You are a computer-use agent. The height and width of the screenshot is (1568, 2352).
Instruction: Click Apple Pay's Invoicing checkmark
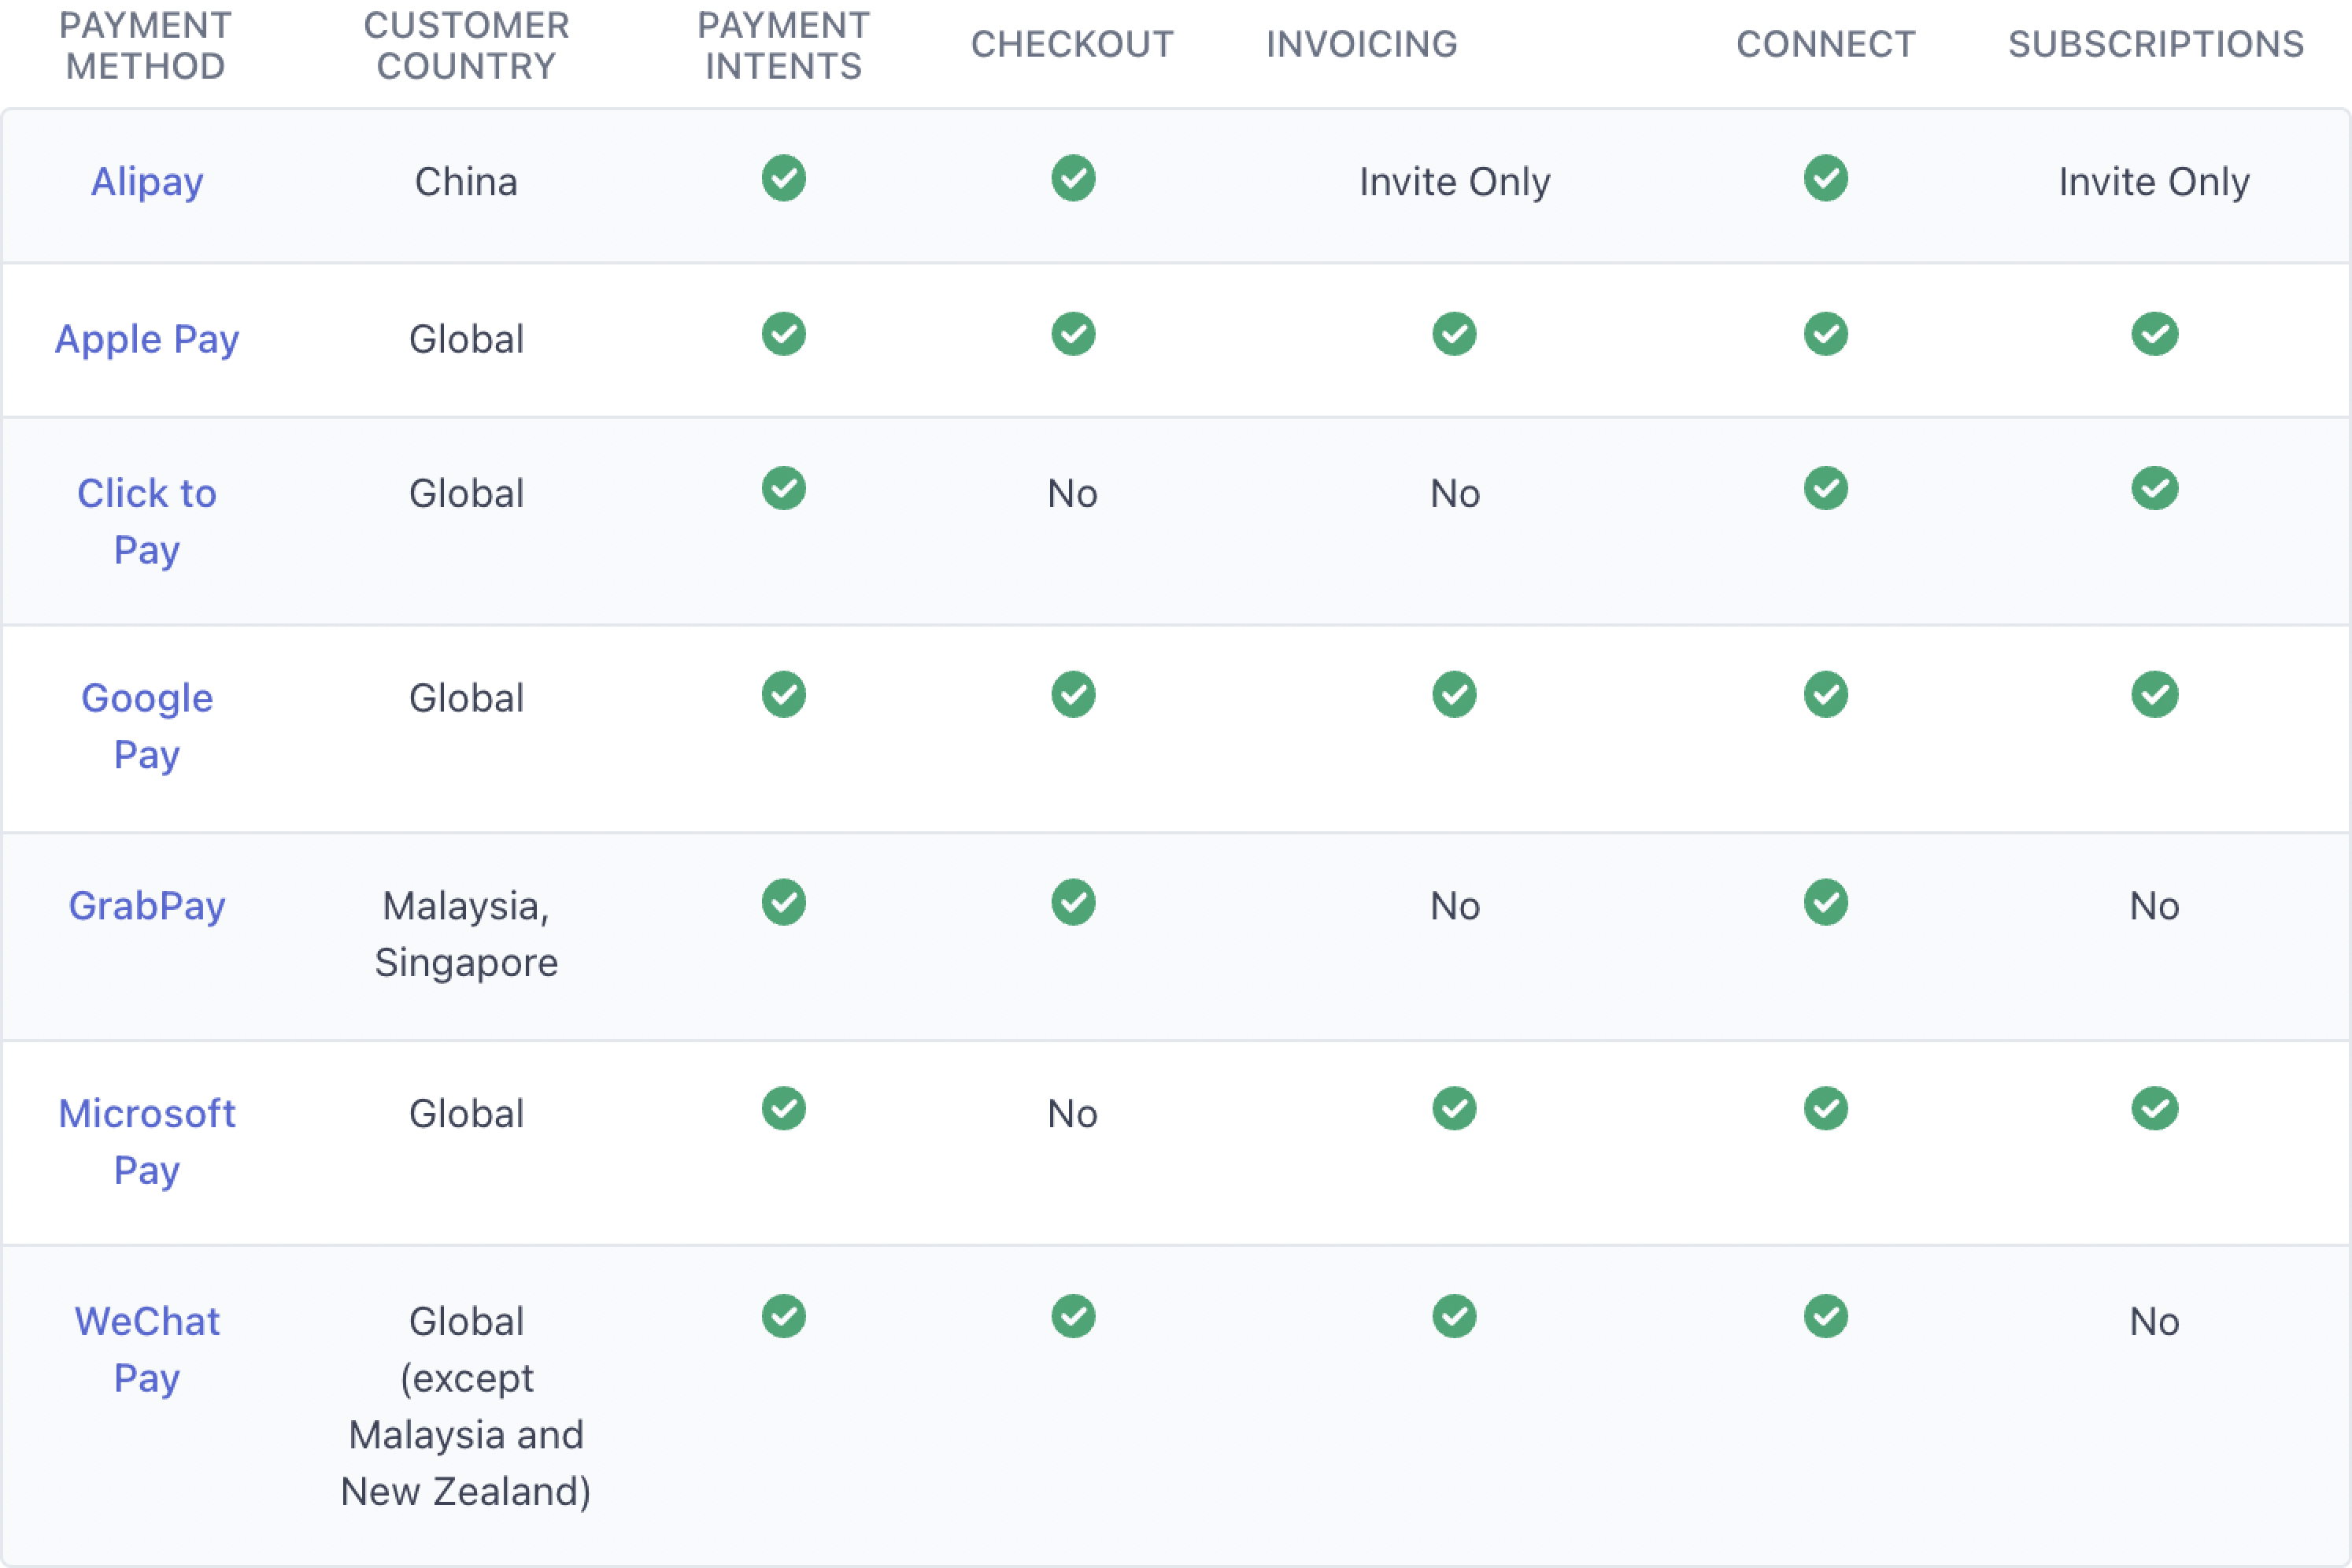1454,334
